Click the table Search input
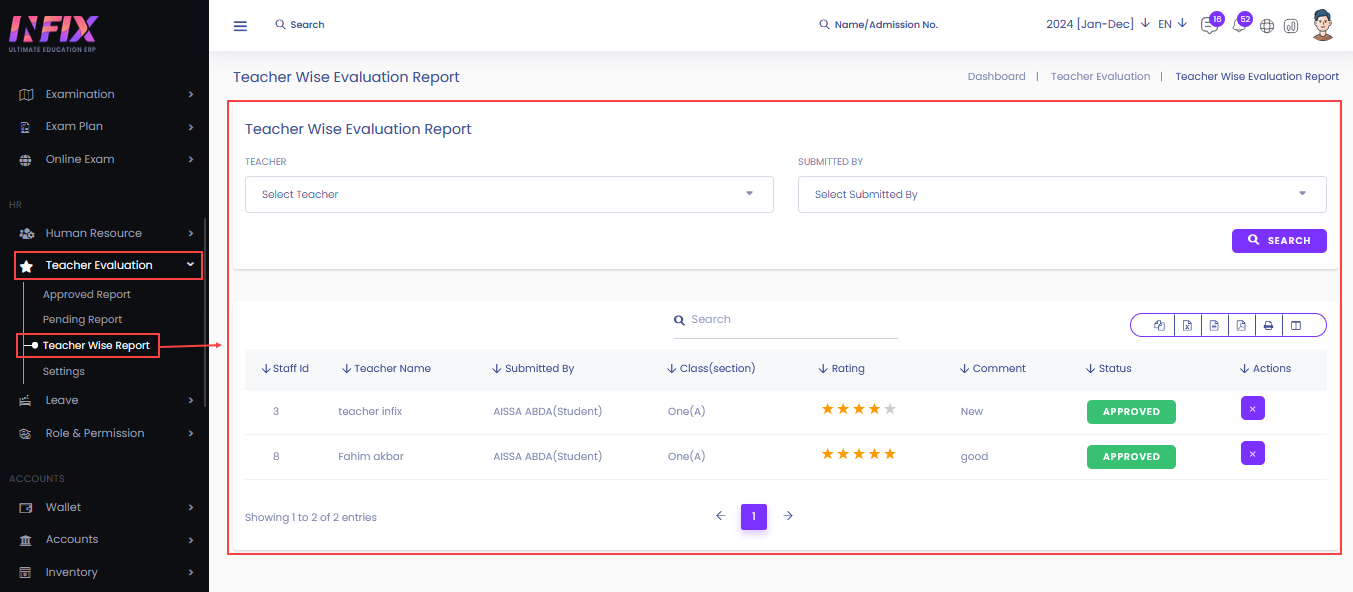 pyautogui.click(x=786, y=320)
